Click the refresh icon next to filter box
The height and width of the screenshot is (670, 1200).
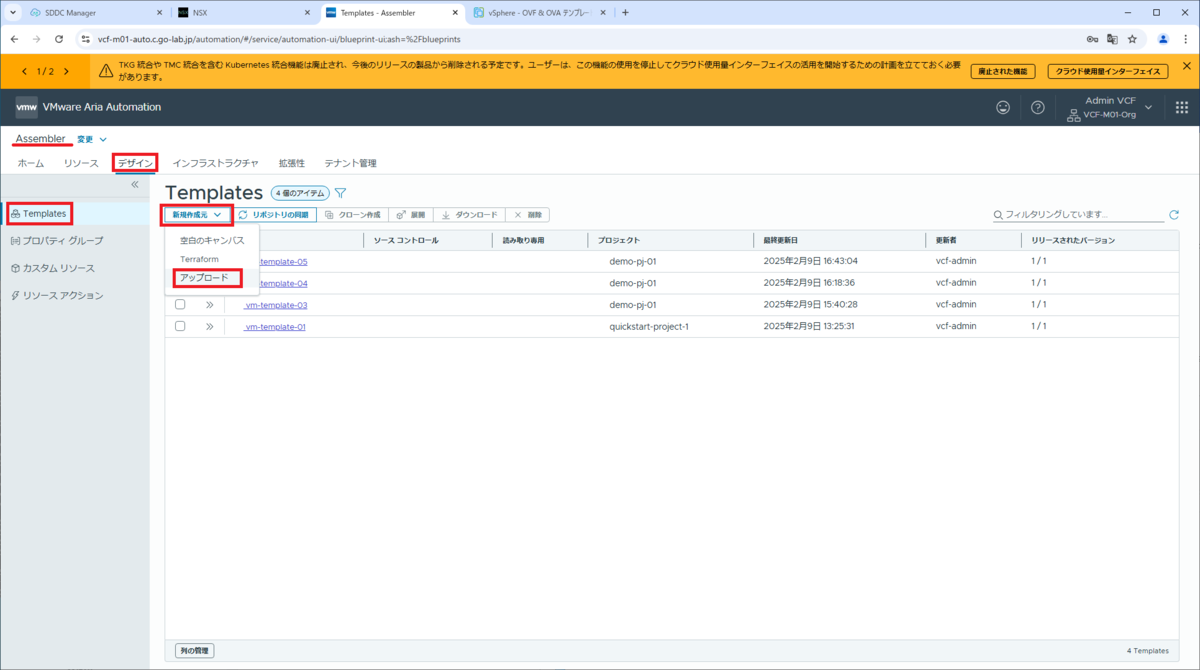point(1174,215)
